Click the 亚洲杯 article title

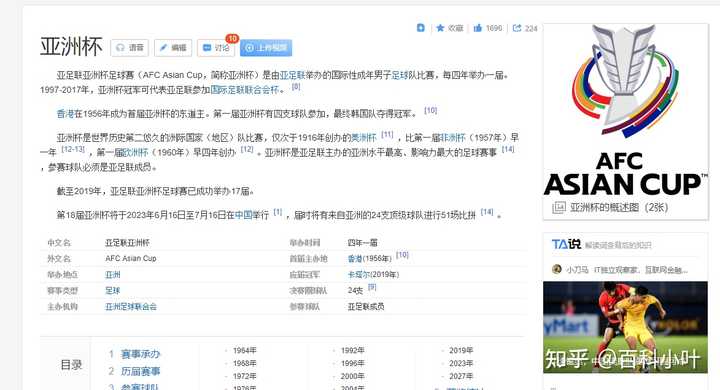tap(71, 47)
